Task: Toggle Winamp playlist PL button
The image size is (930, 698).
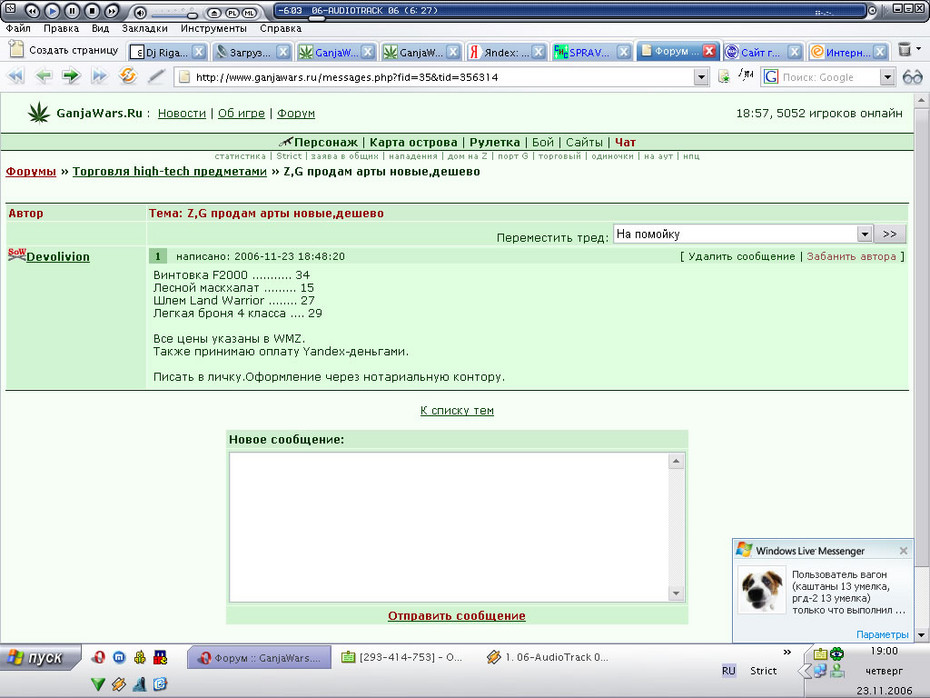Action: pyautogui.click(x=232, y=12)
